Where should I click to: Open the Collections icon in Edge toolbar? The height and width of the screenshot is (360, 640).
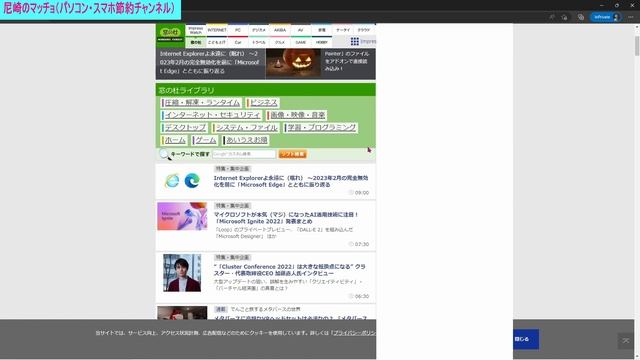point(581,17)
